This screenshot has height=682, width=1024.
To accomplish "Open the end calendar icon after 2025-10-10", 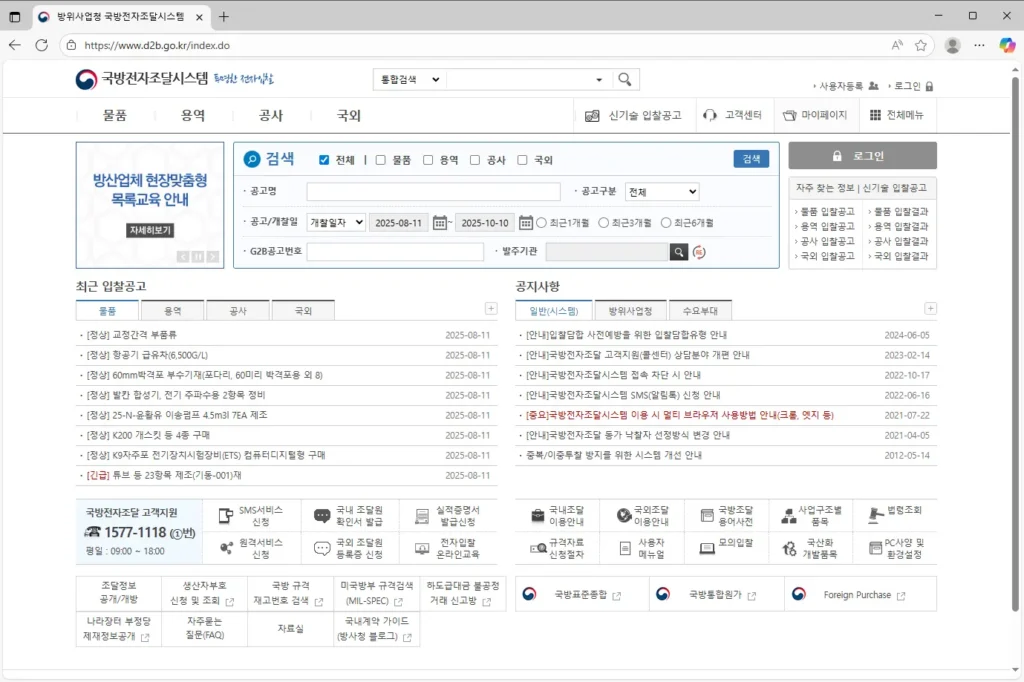I will (525, 223).
